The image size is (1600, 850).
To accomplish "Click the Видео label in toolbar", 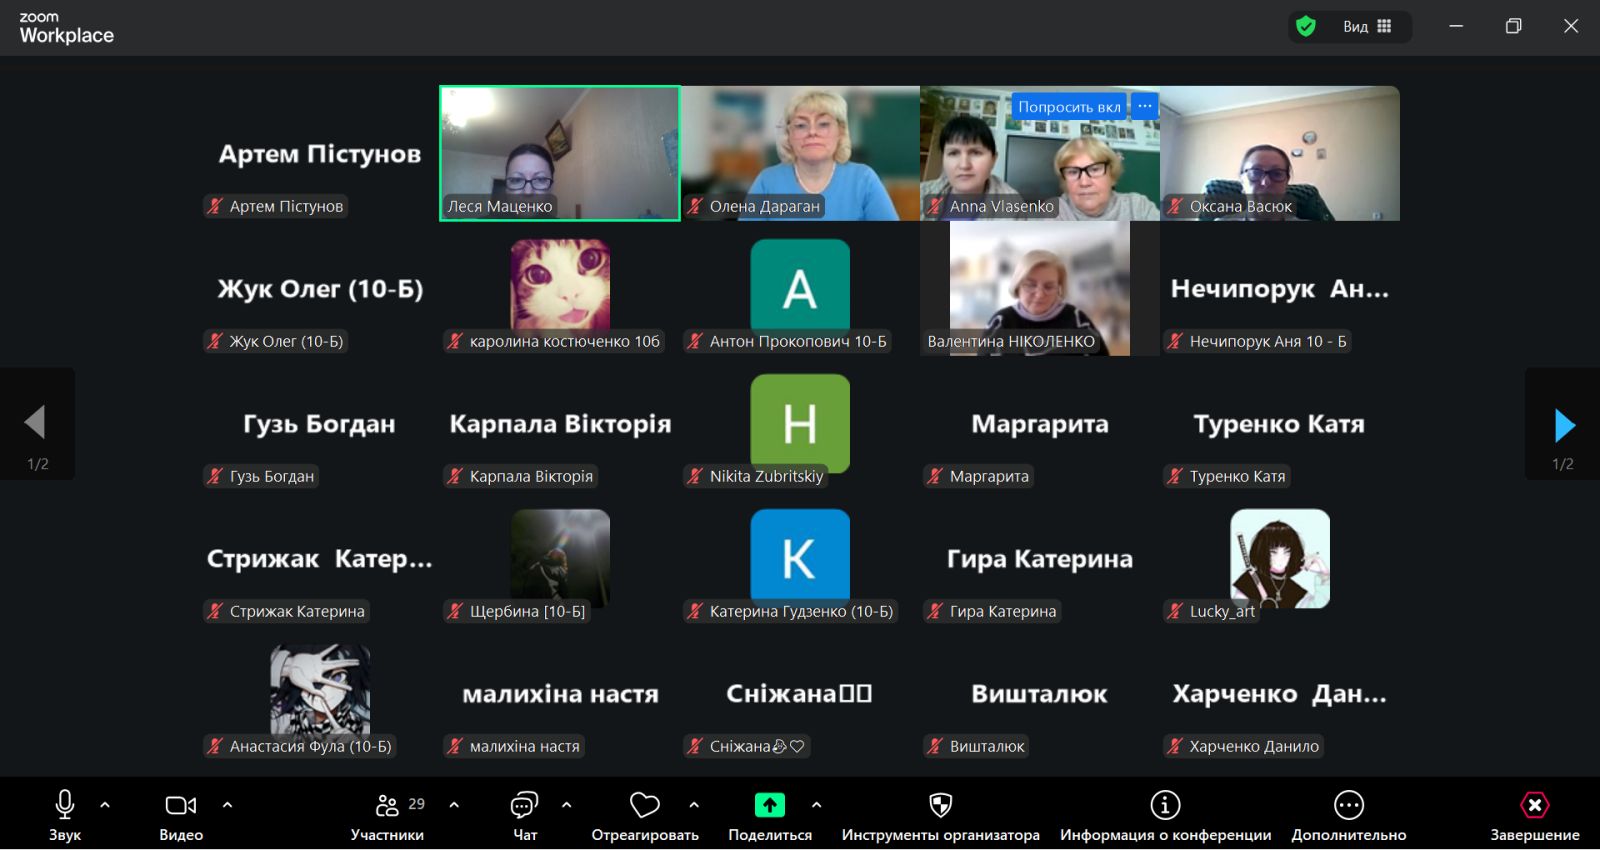I will point(181,835).
